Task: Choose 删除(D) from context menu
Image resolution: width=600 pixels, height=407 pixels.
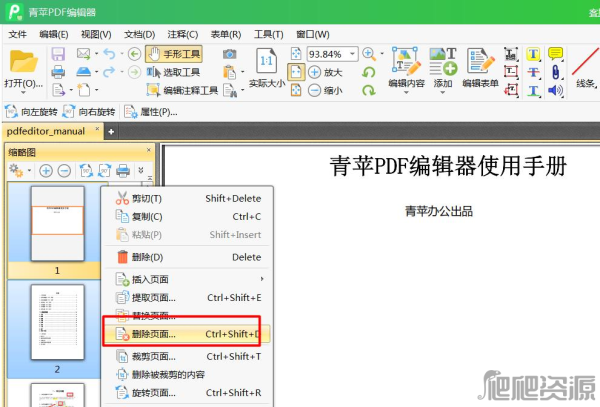Action: (x=188, y=257)
